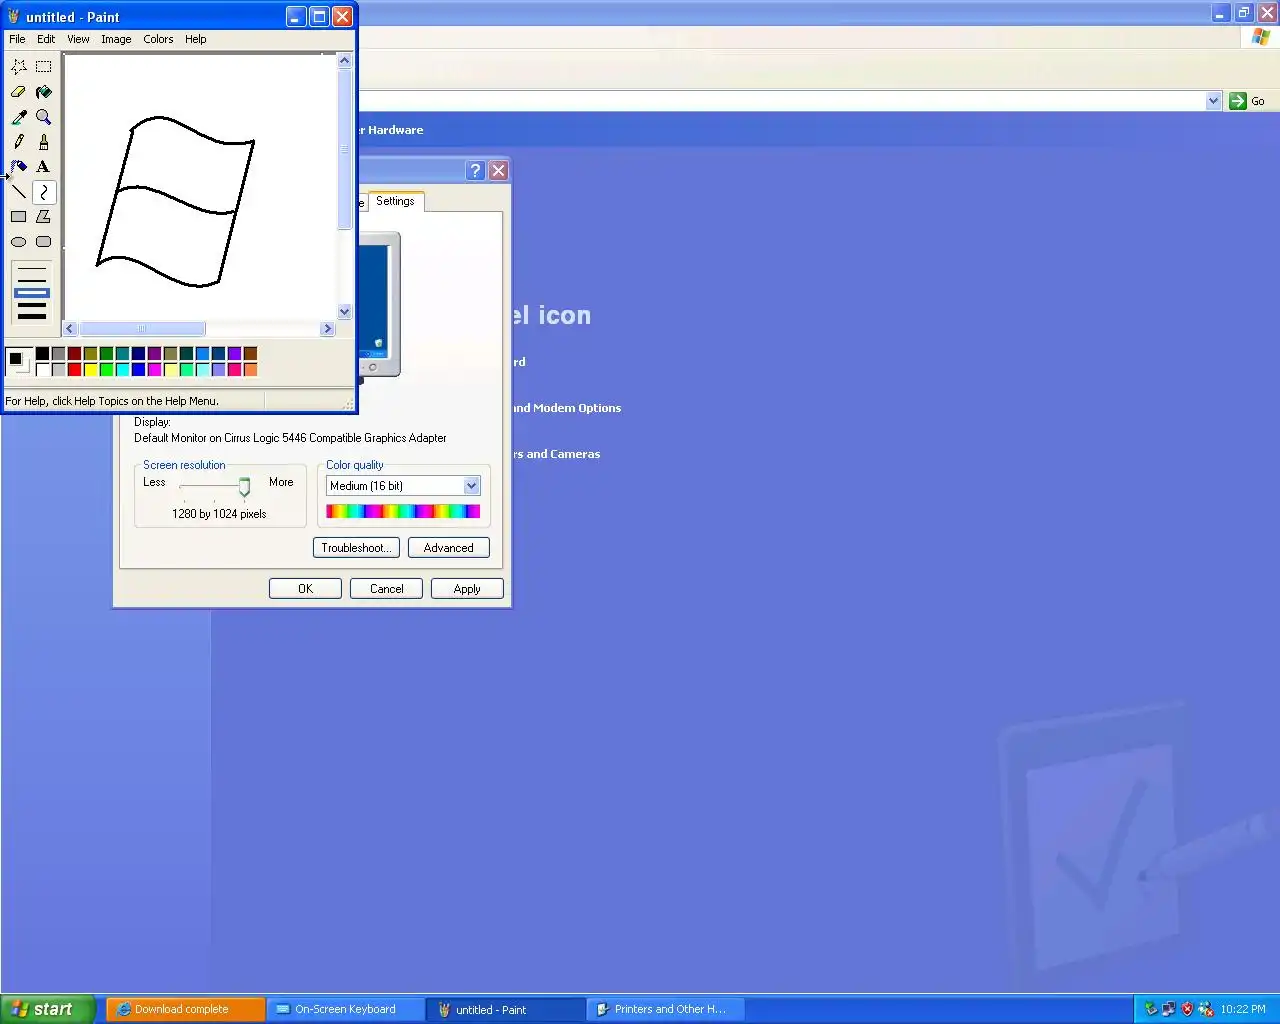Select the black swatch in the palette
Image resolution: width=1280 pixels, height=1024 pixels.
(x=42, y=353)
